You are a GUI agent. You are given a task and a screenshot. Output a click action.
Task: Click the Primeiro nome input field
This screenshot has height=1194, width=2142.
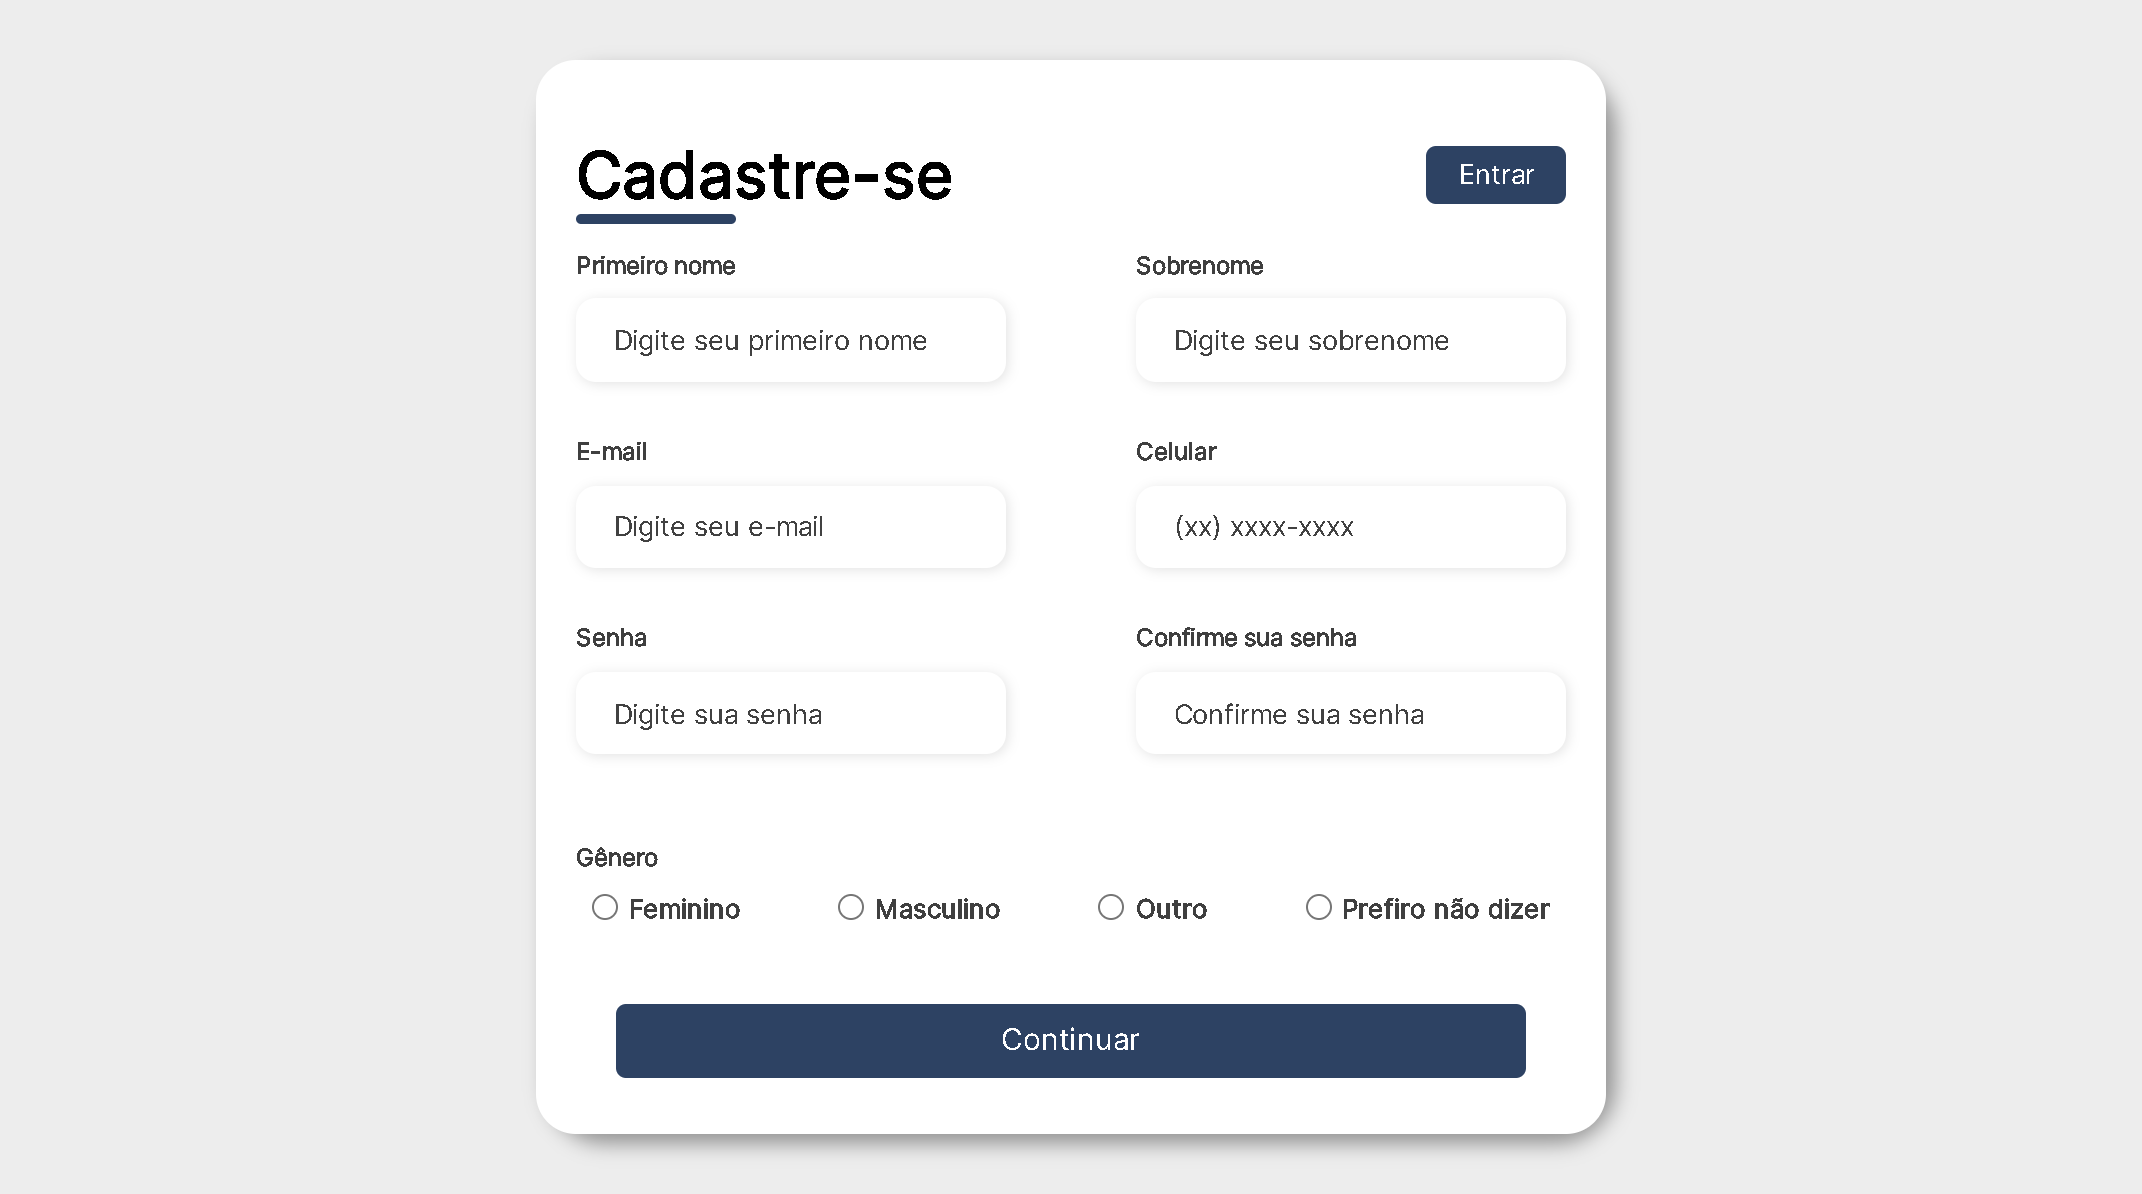[790, 340]
